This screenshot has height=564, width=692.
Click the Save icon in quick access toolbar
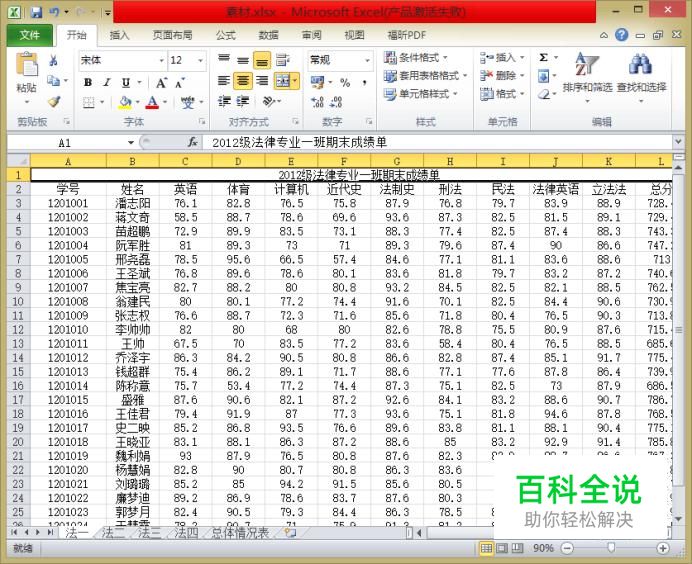click(x=36, y=12)
